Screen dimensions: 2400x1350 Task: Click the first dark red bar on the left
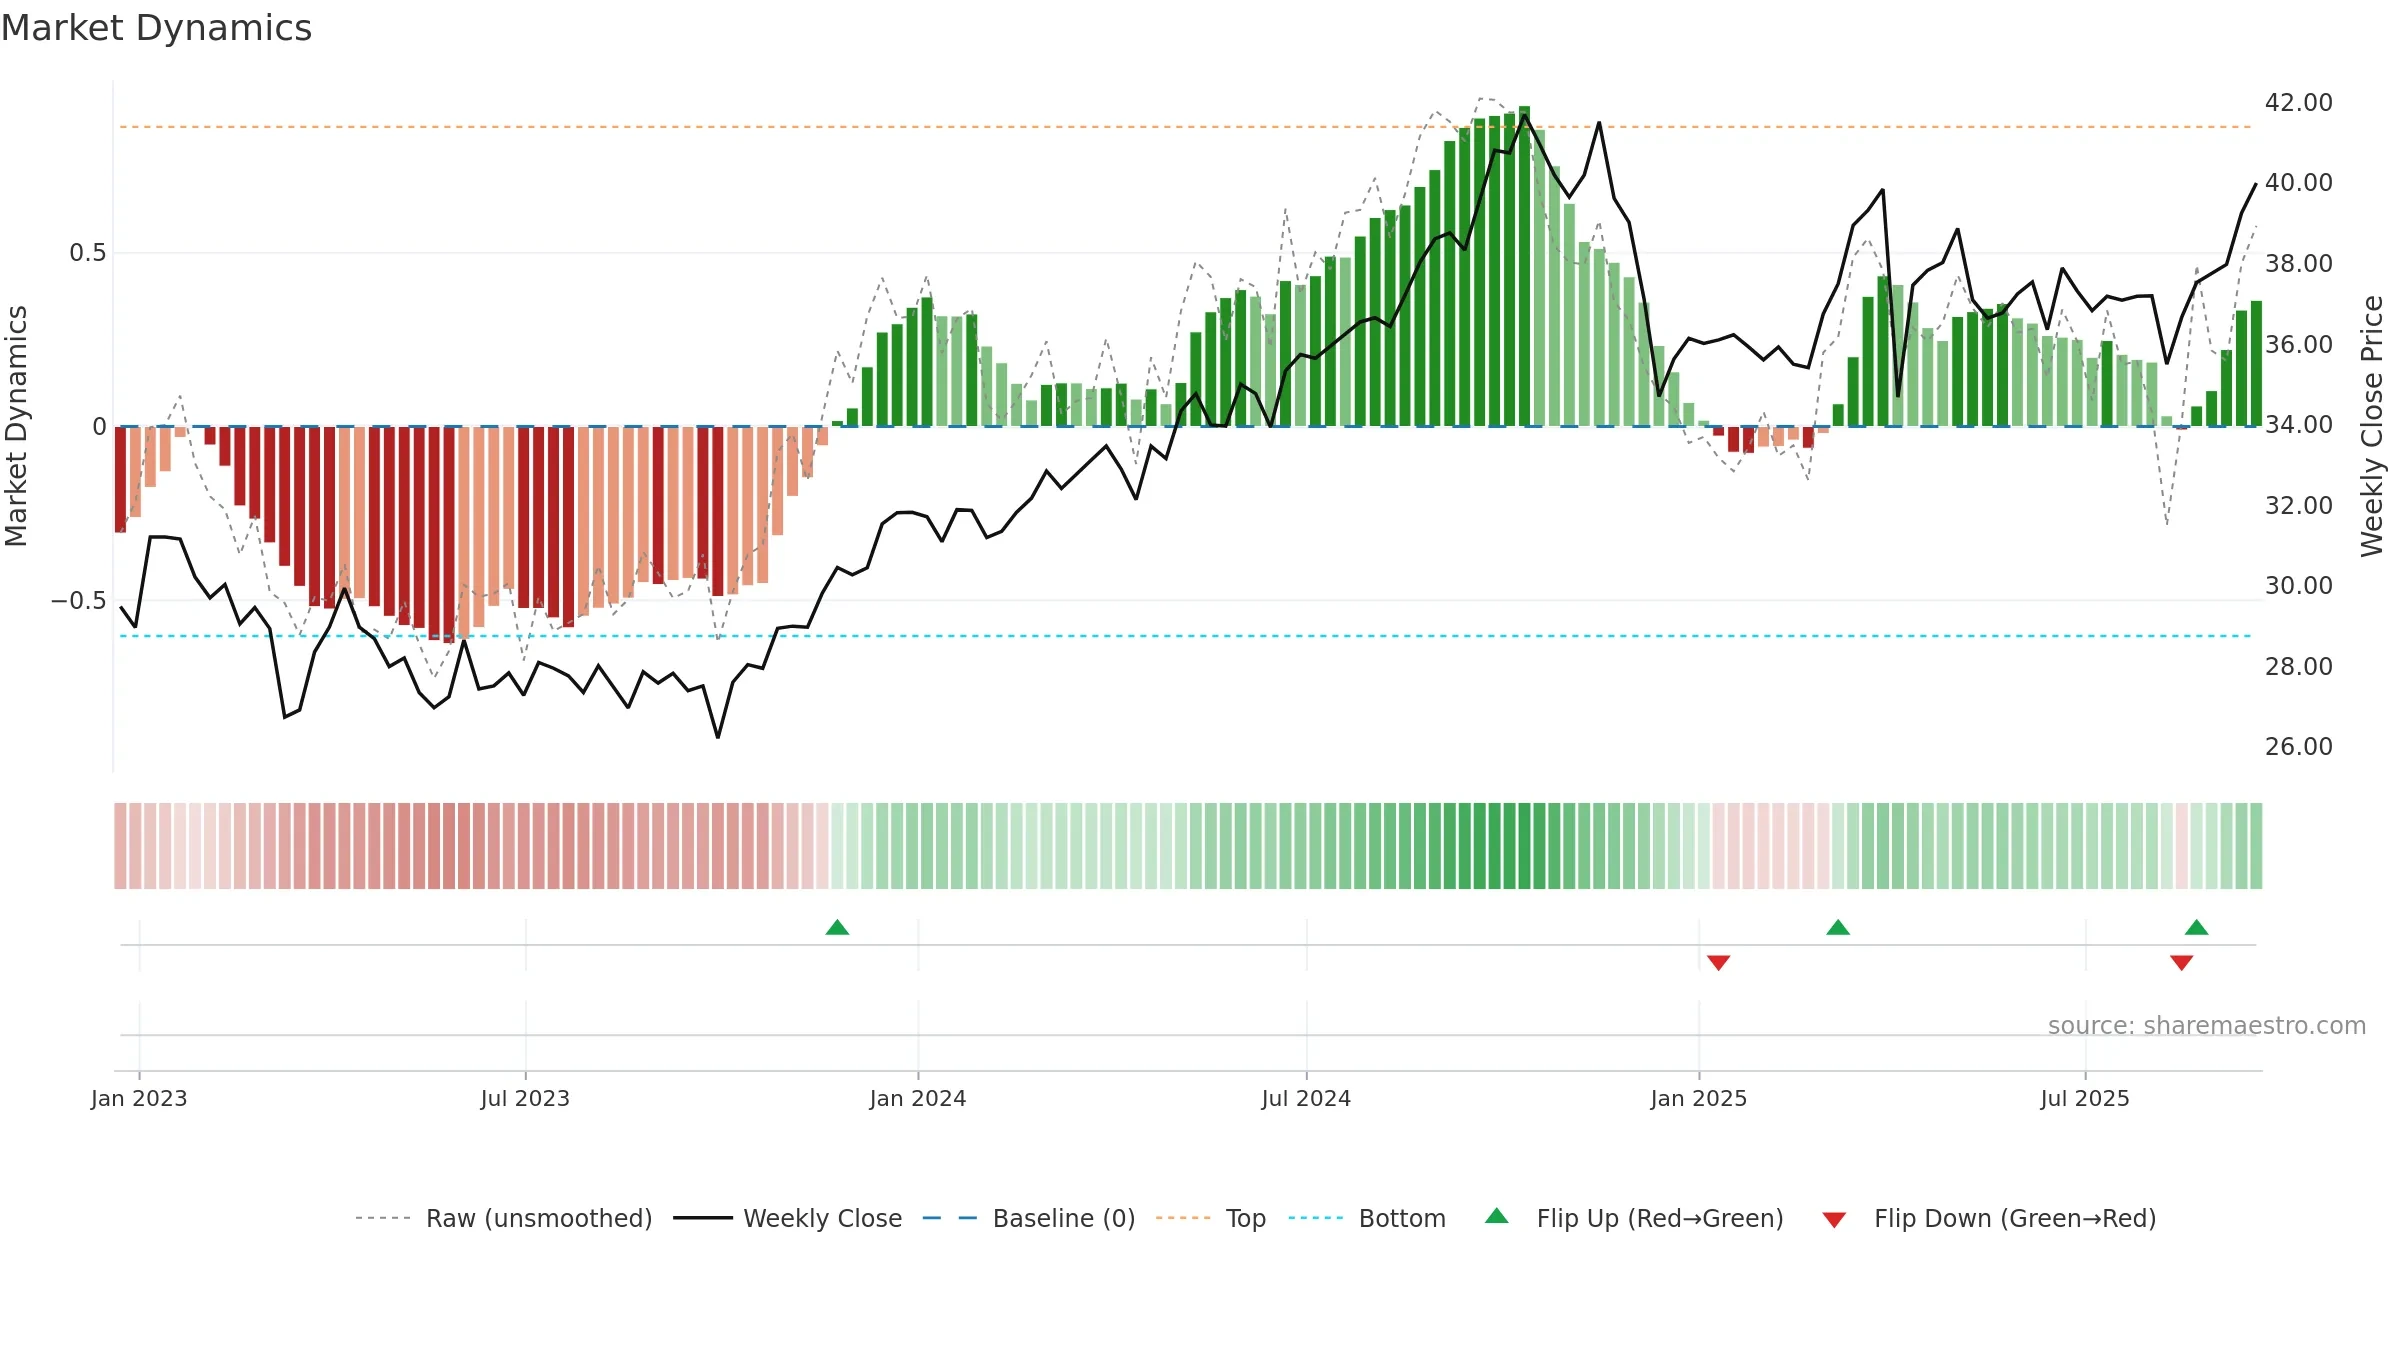(120, 479)
